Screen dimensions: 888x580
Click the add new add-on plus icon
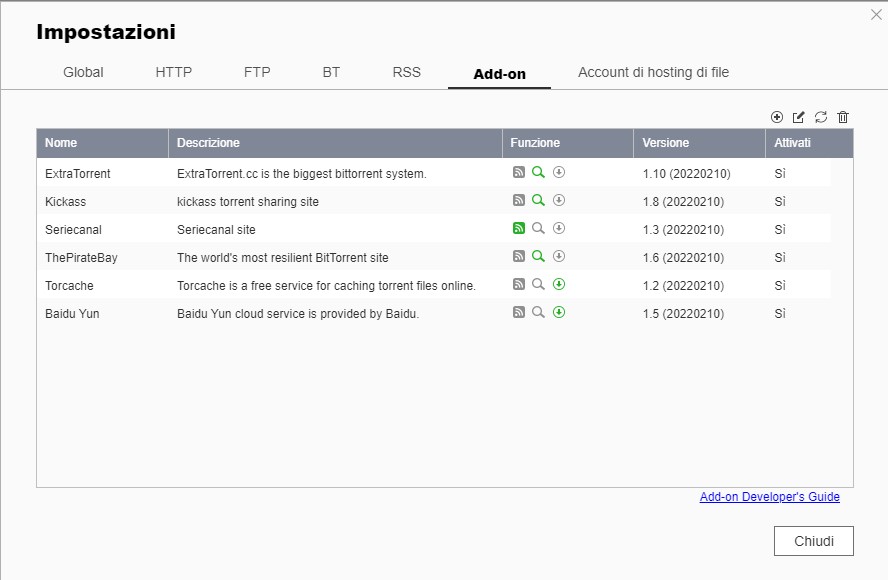click(x=777, y=117)
